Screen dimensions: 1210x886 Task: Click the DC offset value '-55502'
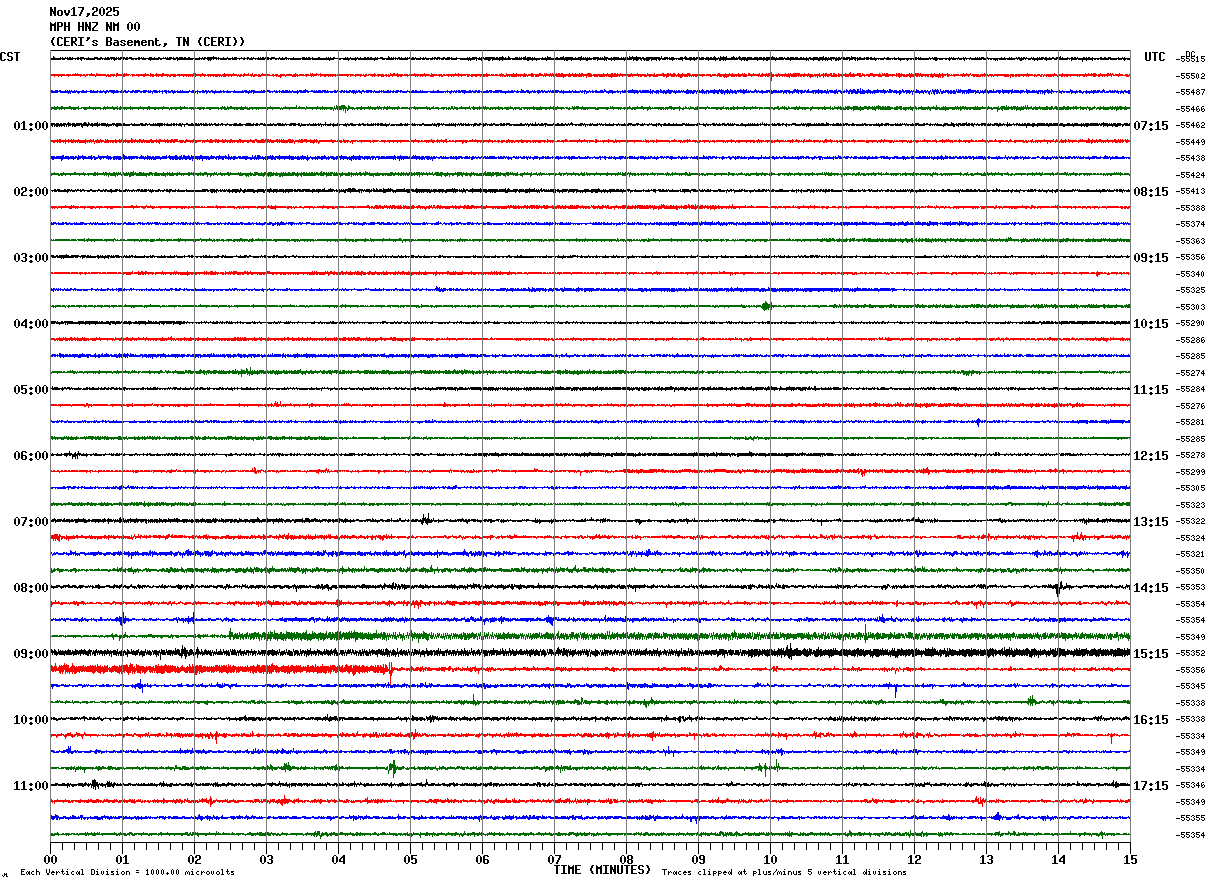click(x=1190, y=76)
